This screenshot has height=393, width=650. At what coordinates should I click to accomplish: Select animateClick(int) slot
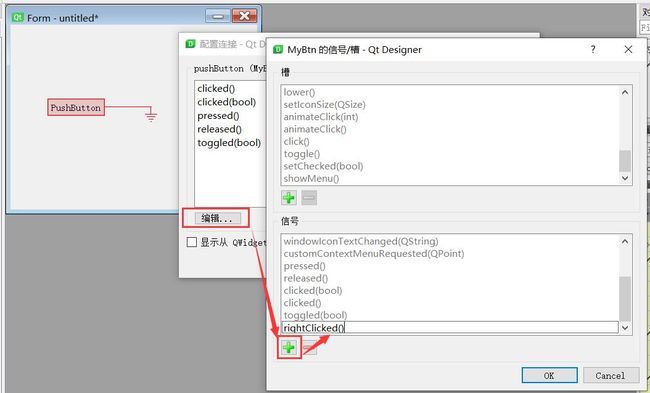(x=321, y=117)
